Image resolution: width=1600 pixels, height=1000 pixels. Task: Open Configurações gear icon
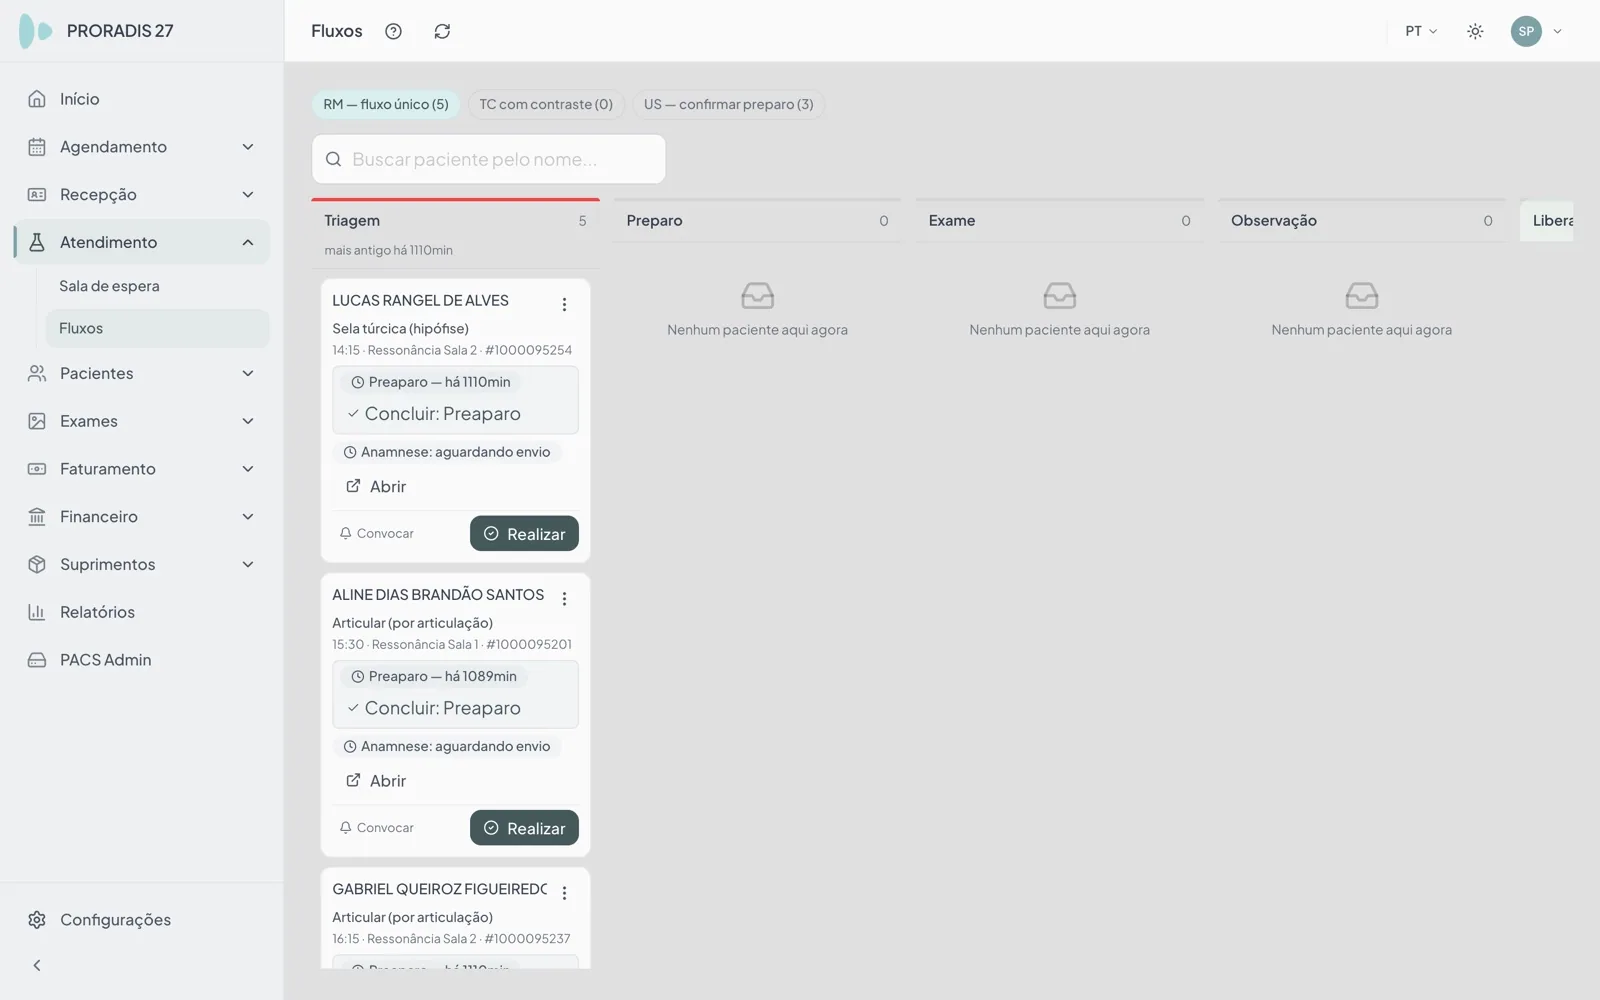coord(37,920)
